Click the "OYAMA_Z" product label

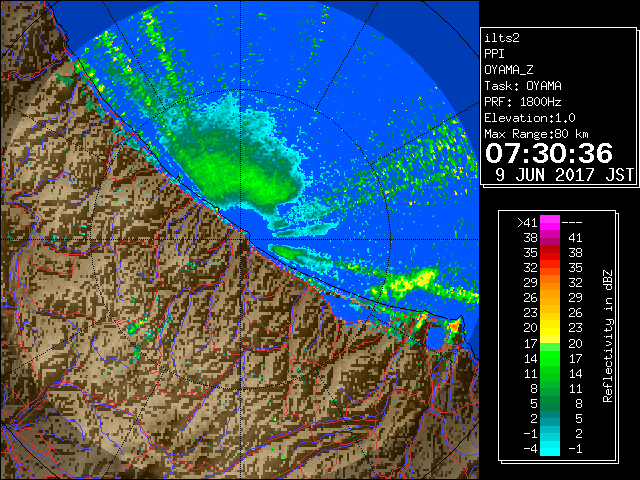[x=509, y=70]
